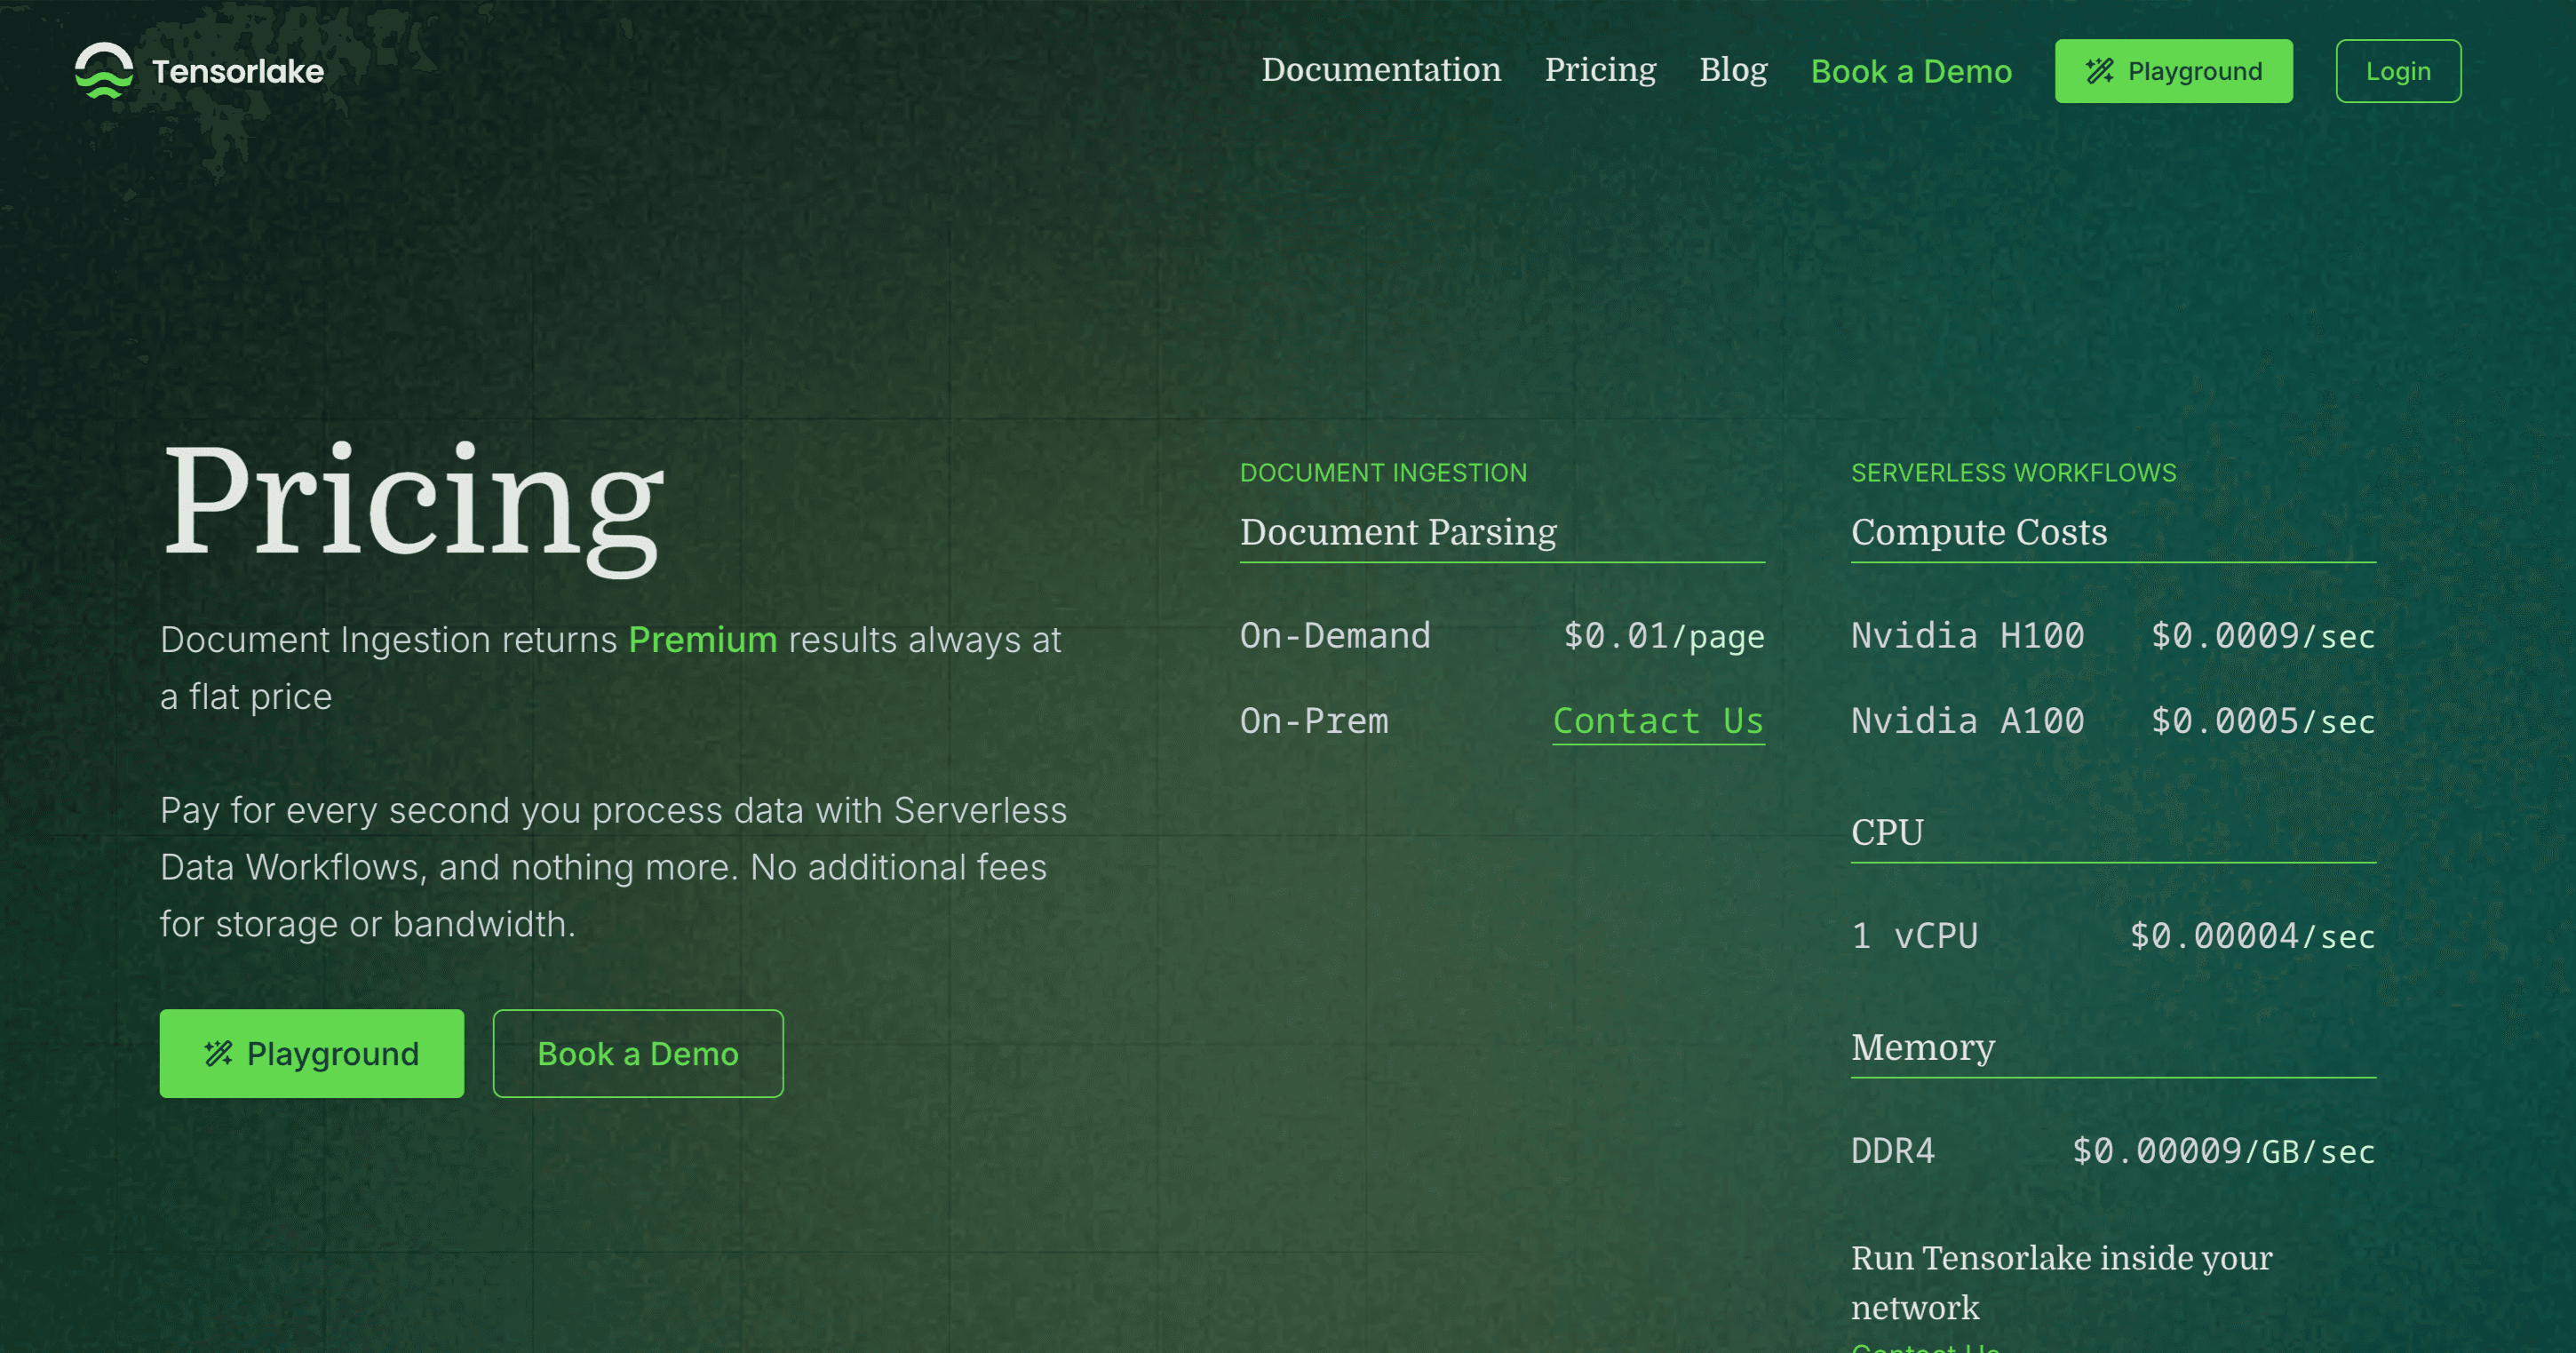Click the CPU section heading
The image size is (2576, 1353).
[1887, 832]
